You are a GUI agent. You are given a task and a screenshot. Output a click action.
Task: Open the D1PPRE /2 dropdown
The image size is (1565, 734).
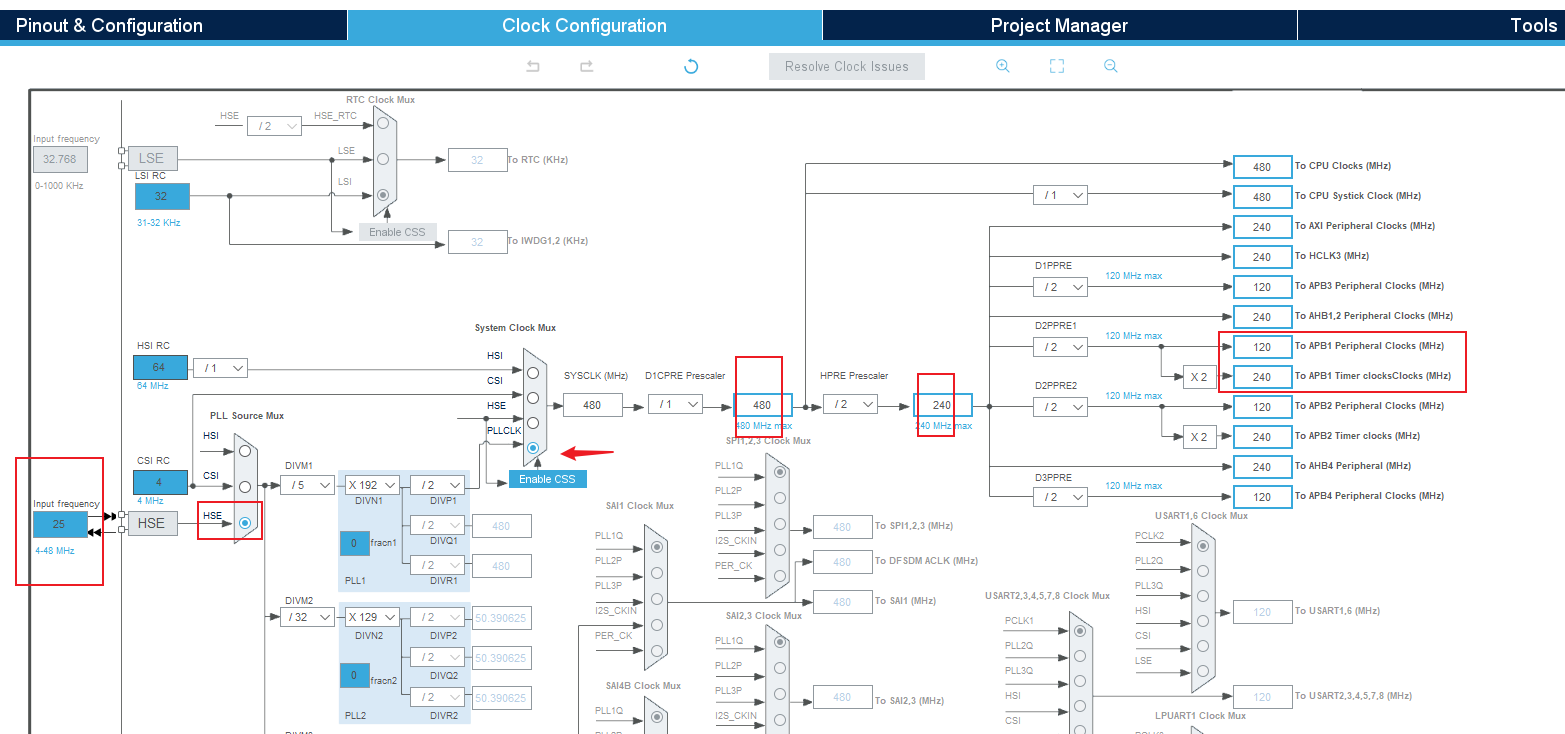point(1060,287)
